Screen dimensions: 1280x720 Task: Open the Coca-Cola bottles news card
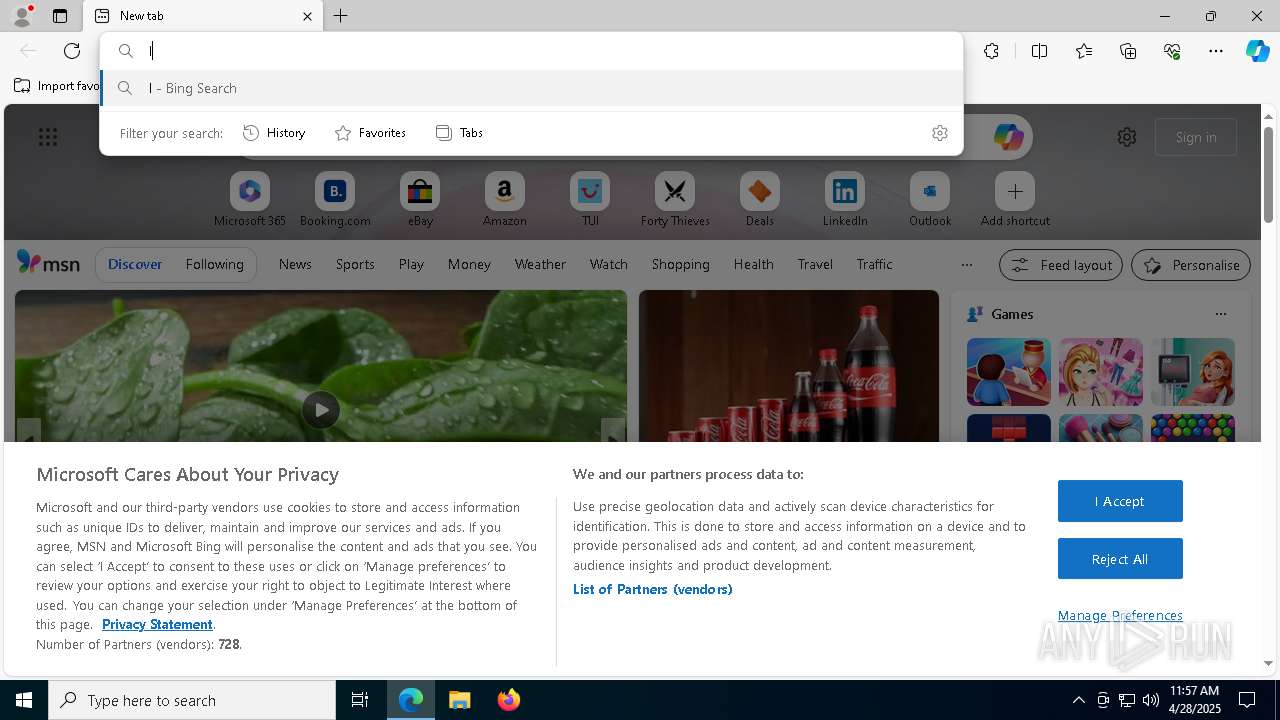point(789,366)
